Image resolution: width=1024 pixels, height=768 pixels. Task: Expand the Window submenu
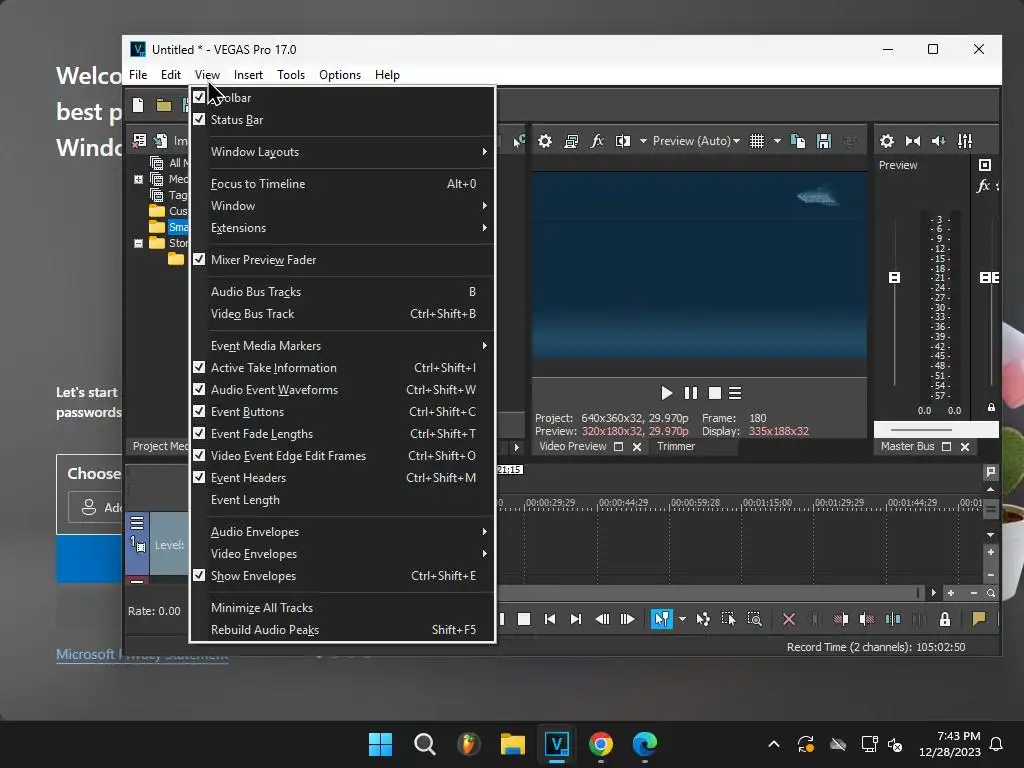point(342,206)
